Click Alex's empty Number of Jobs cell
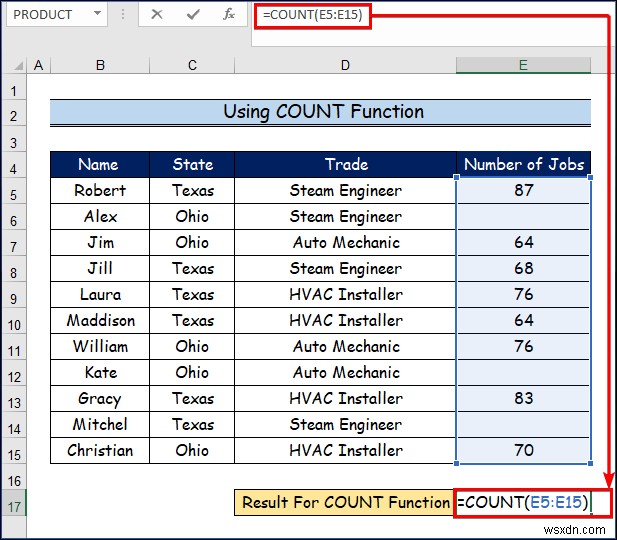This screenshot has width=617, height=540. [523, 216]
